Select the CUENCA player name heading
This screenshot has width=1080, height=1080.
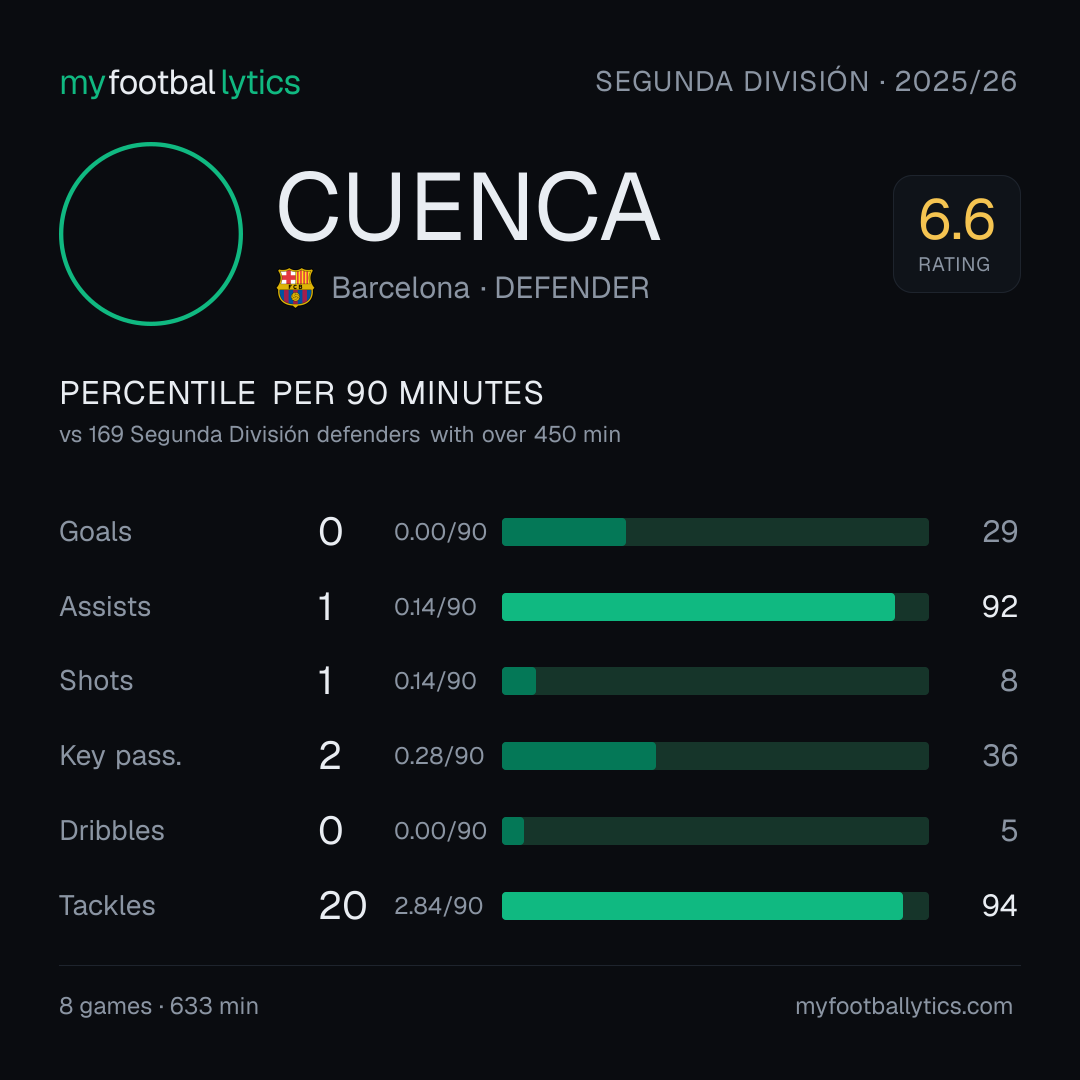click(x=468, y=207)
